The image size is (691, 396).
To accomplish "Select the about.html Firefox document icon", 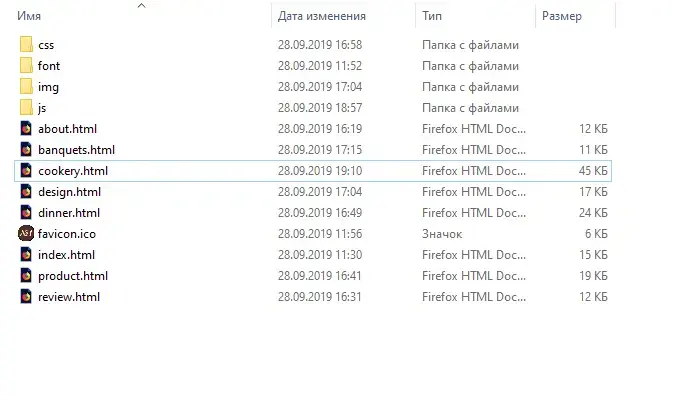I will pos(26,129).
